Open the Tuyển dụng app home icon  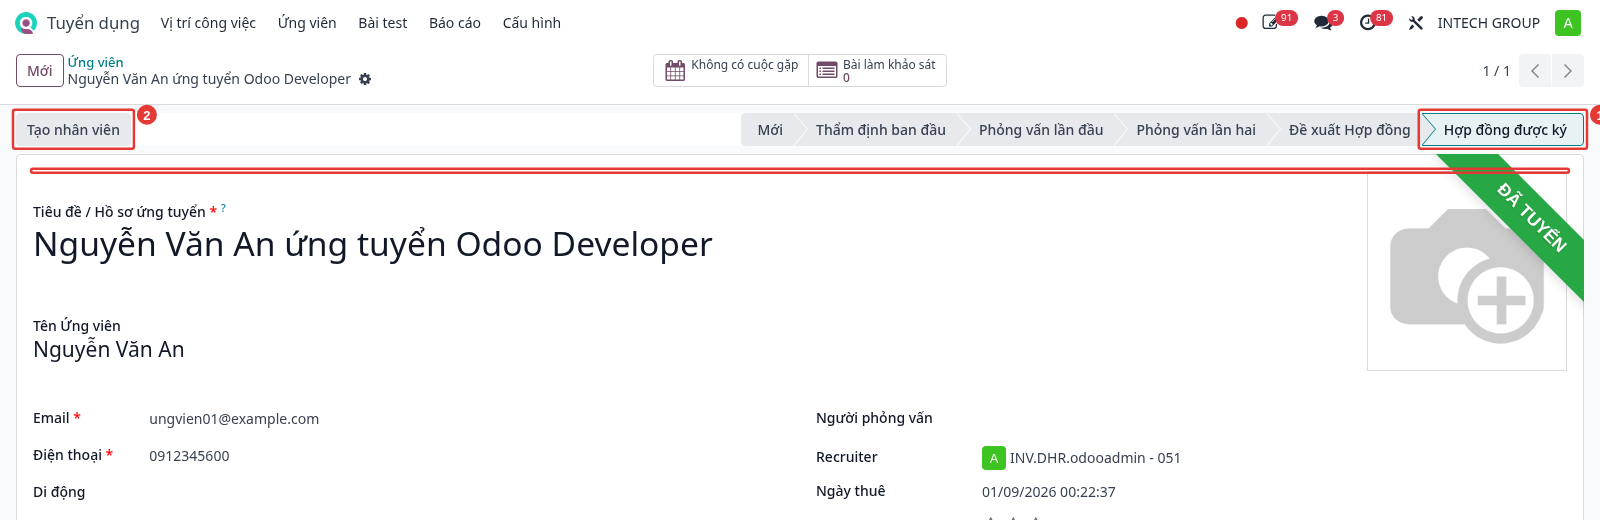tap(26, 23)
